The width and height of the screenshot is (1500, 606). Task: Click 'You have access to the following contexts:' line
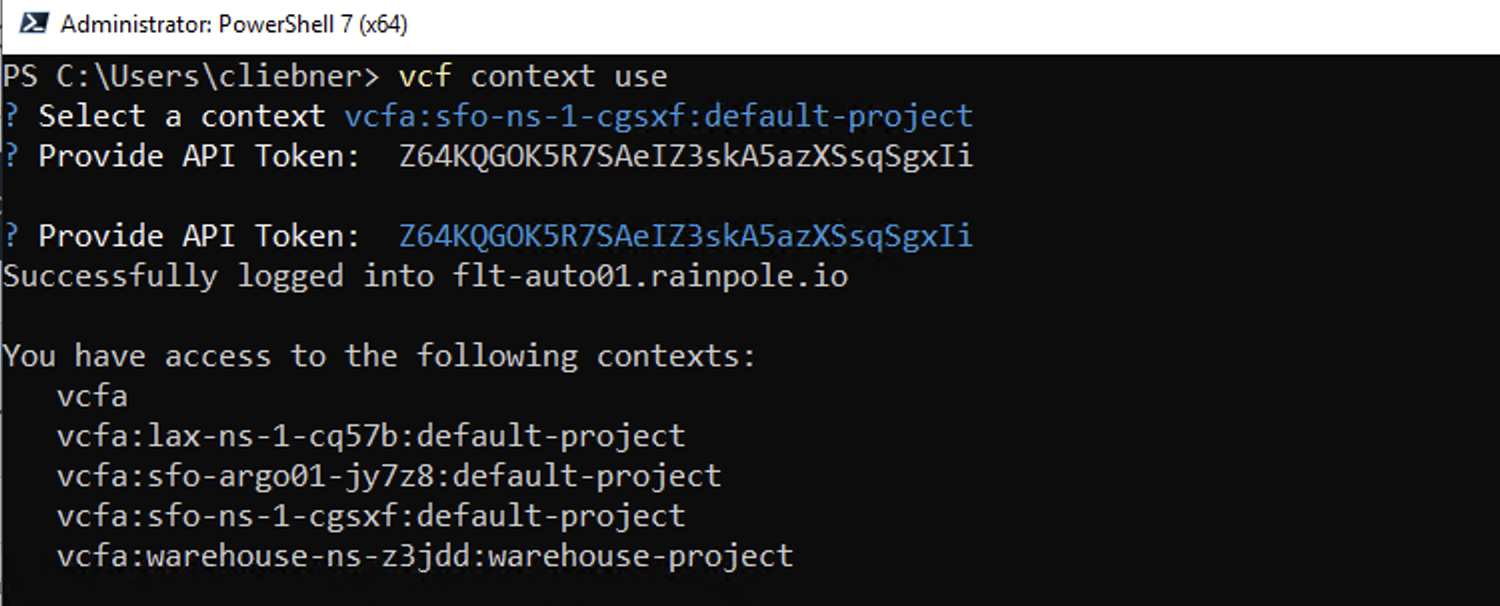pos(380,356)
